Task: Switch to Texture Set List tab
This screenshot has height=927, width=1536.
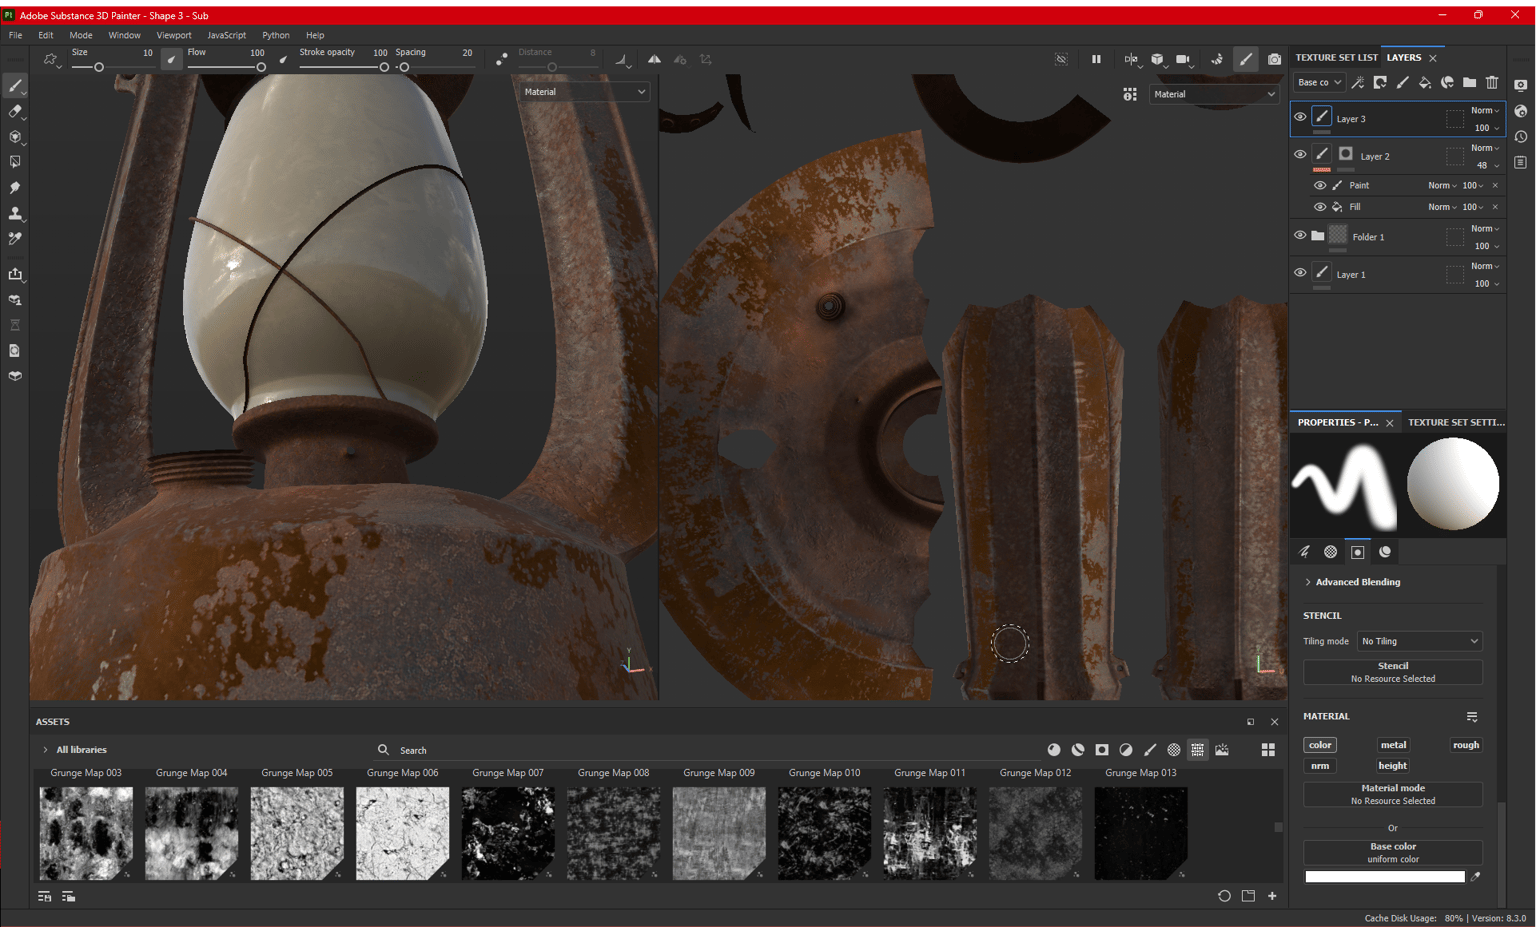Action: point(1336,57)
